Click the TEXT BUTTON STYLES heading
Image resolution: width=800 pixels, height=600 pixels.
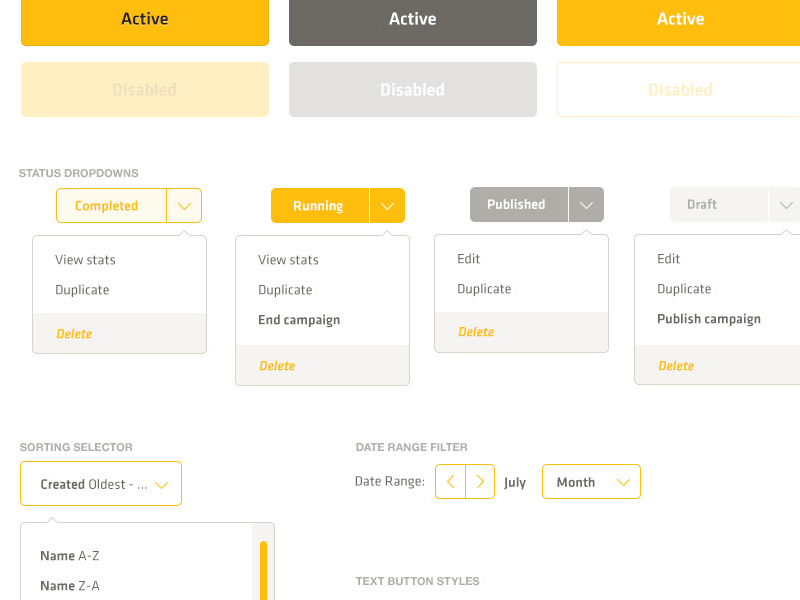[418, 581]
